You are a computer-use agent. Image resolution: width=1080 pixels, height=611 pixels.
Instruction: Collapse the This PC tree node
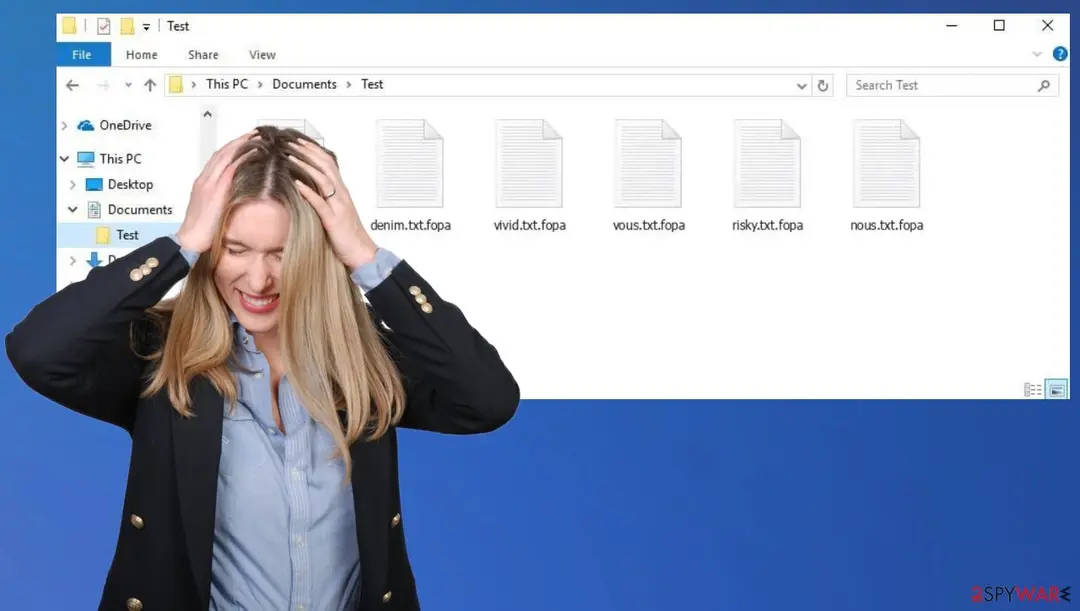pyautogui.click(x=65, y=158)
